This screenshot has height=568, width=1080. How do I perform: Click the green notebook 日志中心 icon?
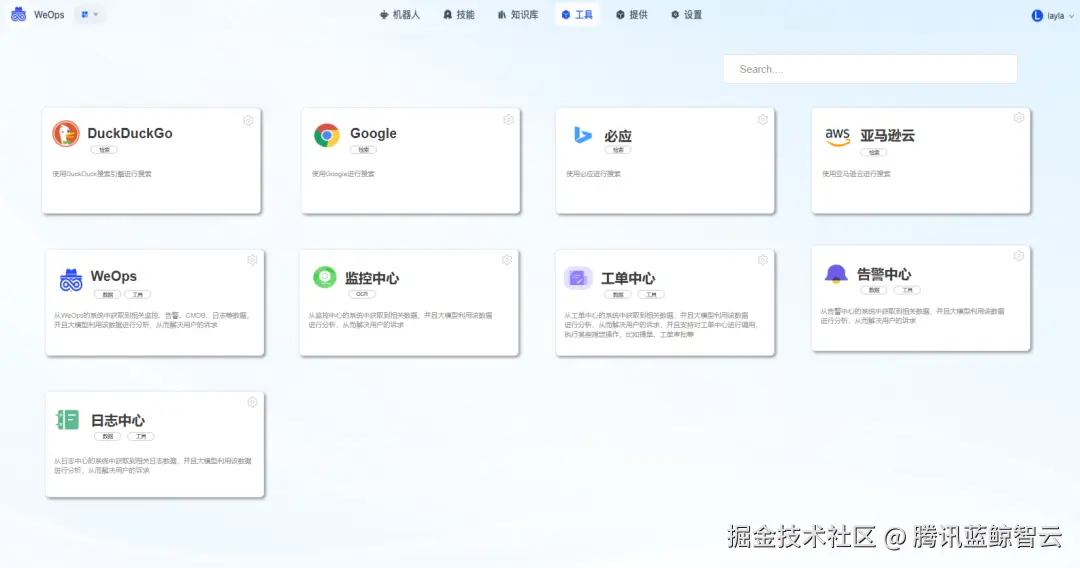[68, 419]
